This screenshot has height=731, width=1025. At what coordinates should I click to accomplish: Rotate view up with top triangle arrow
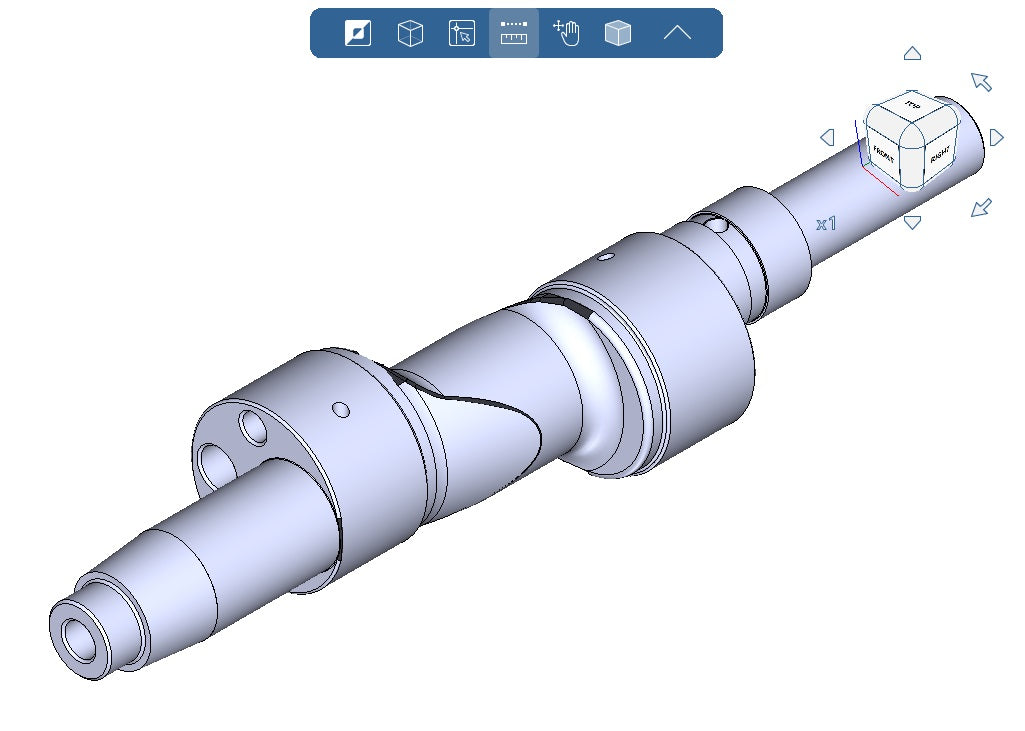coord(912,54)
